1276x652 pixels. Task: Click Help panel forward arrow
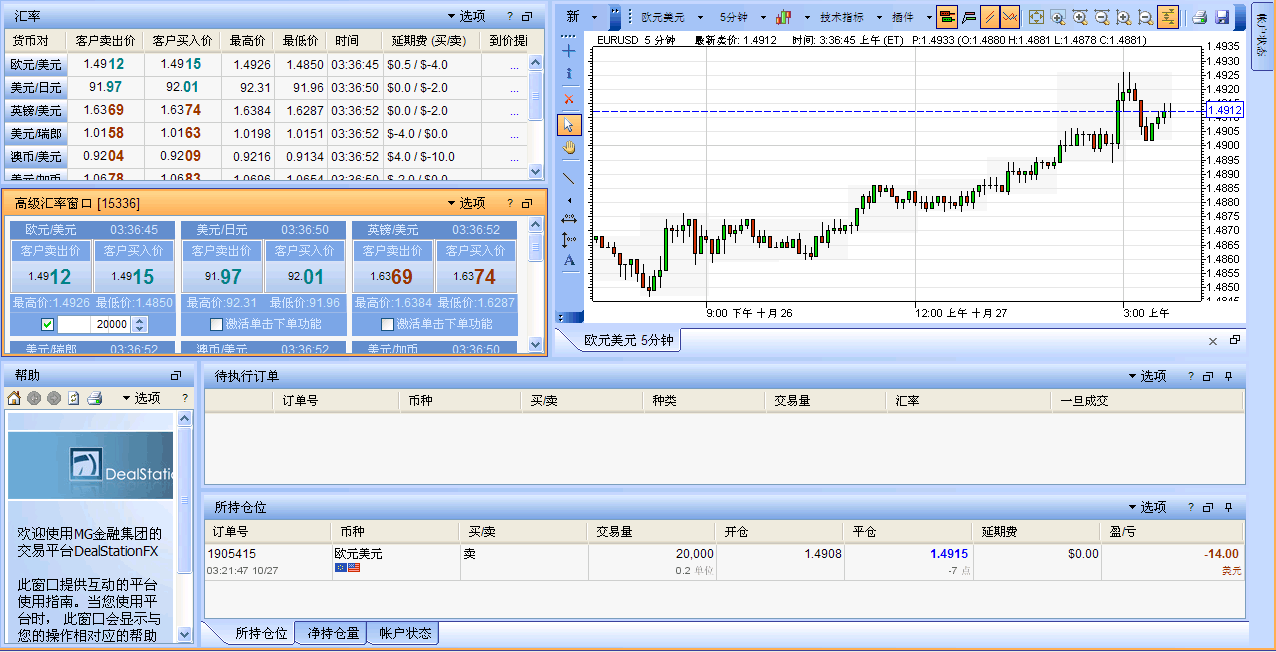[x=54, y=398]
